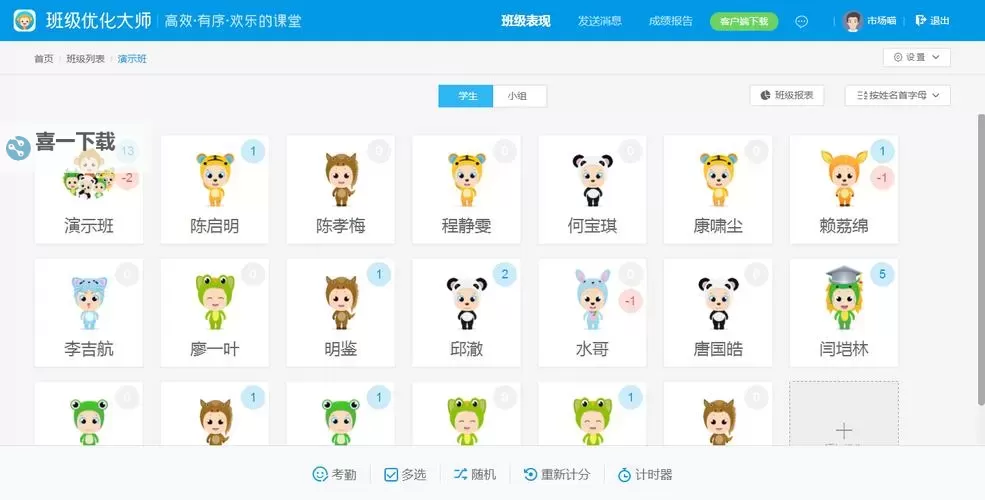Open the 成绩报告 tab

671,21
